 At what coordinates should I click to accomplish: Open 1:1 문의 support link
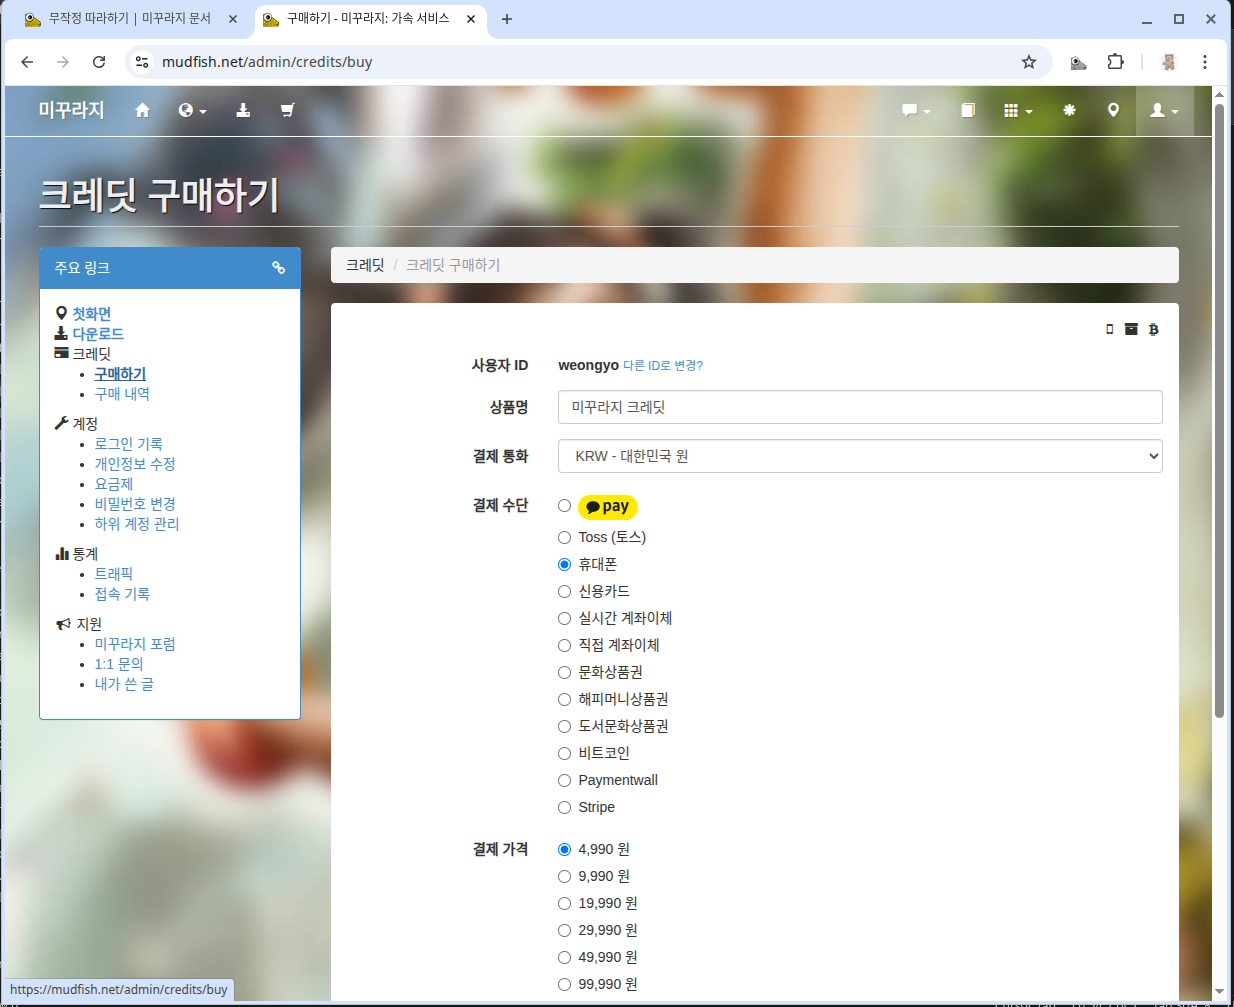[x=119, y=664]
